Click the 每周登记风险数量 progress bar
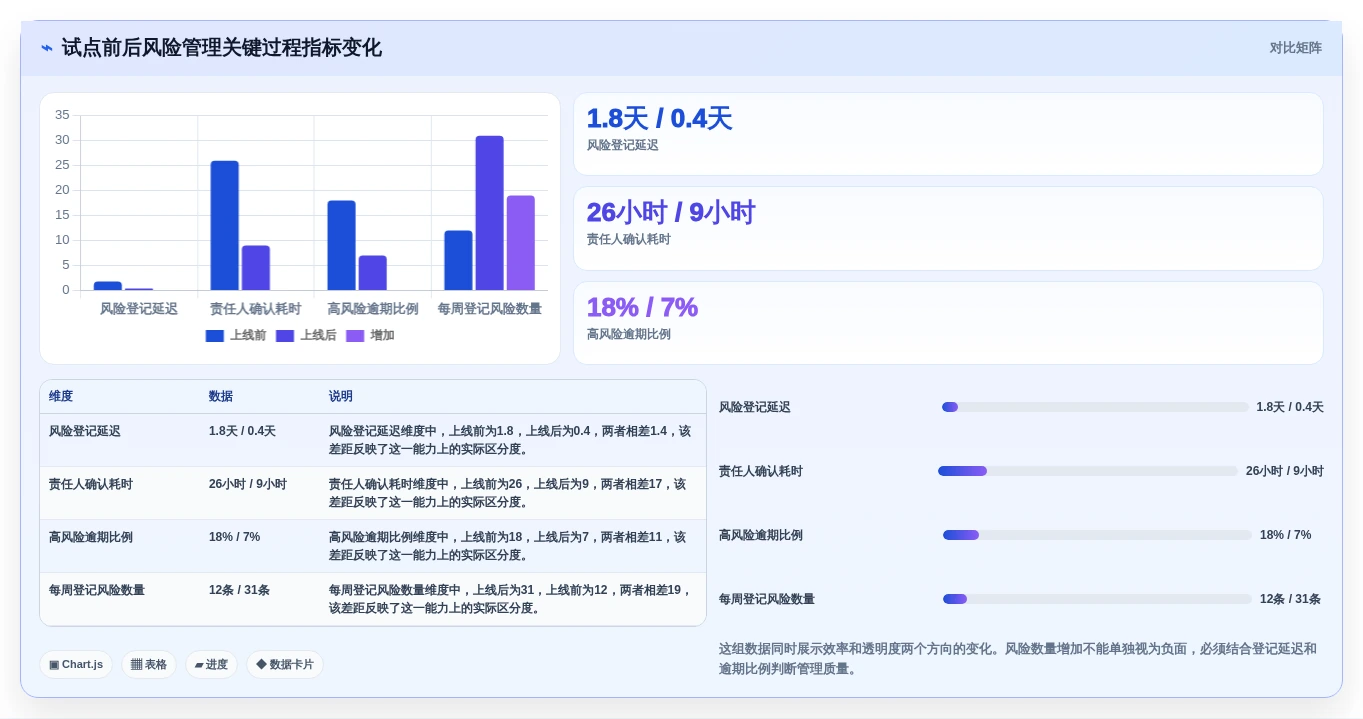1363x719 pixels. pos(1097,599)
